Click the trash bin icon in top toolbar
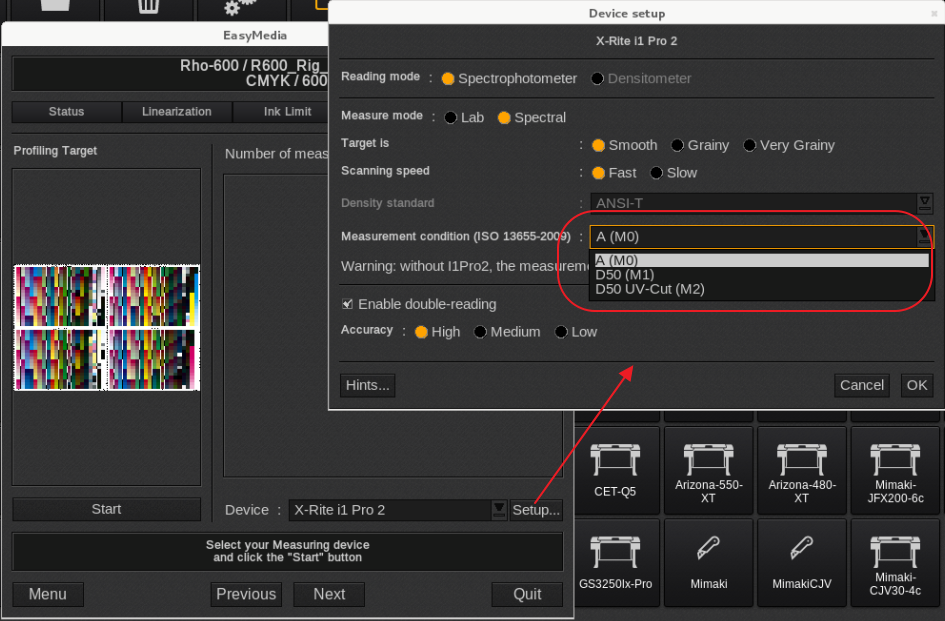Image resolution: width=945 pixels, height=621 pixels. pyautogui.click(x=148, y=8)
